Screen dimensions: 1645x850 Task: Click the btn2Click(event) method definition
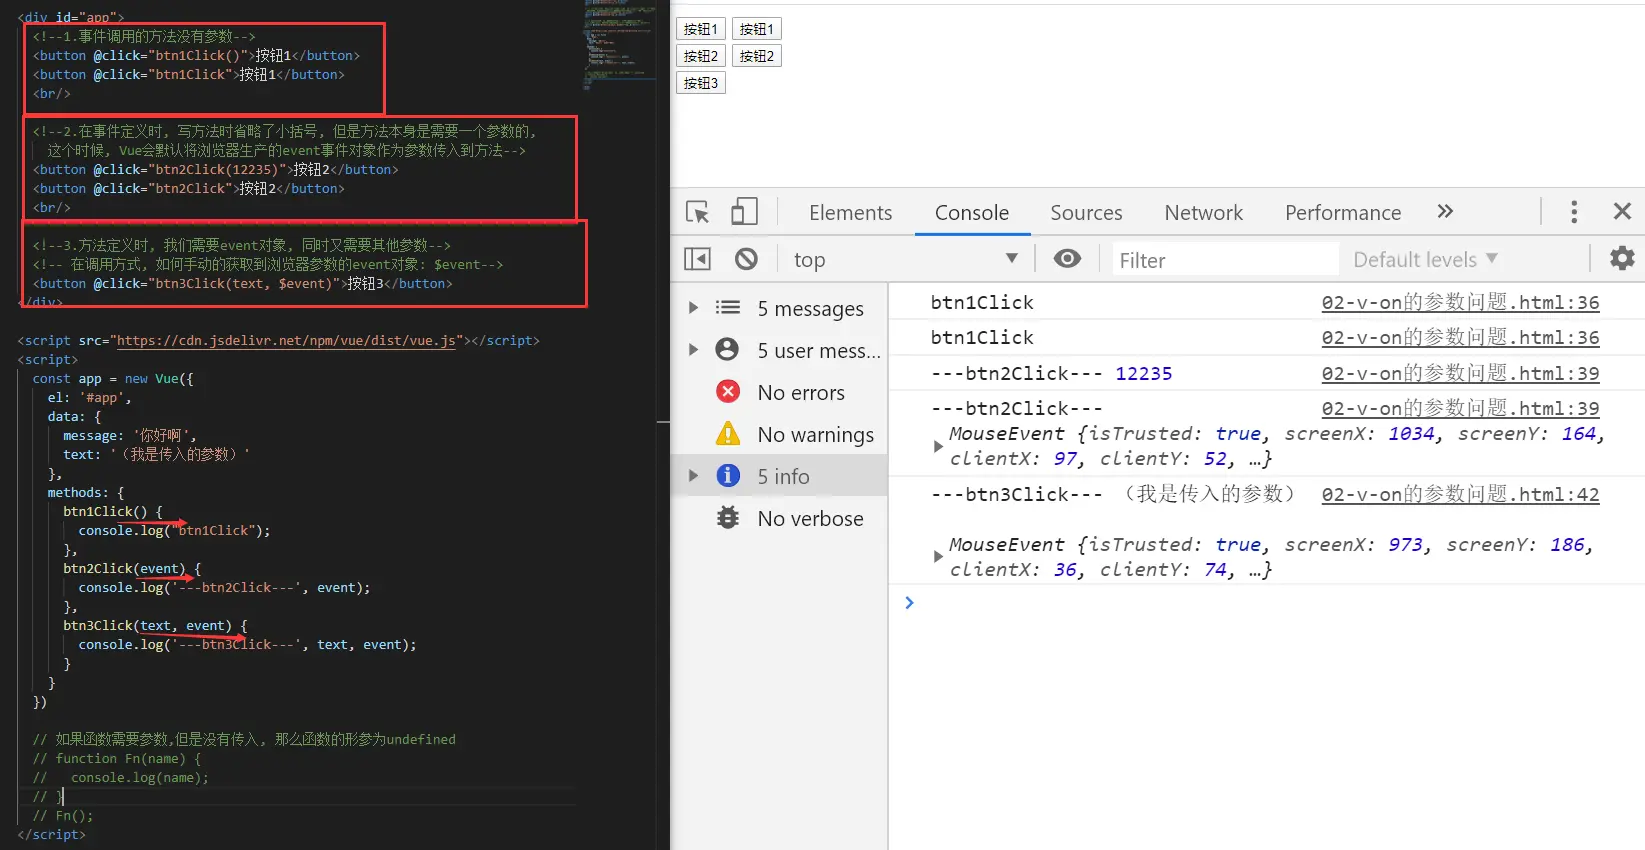point(132,569)
